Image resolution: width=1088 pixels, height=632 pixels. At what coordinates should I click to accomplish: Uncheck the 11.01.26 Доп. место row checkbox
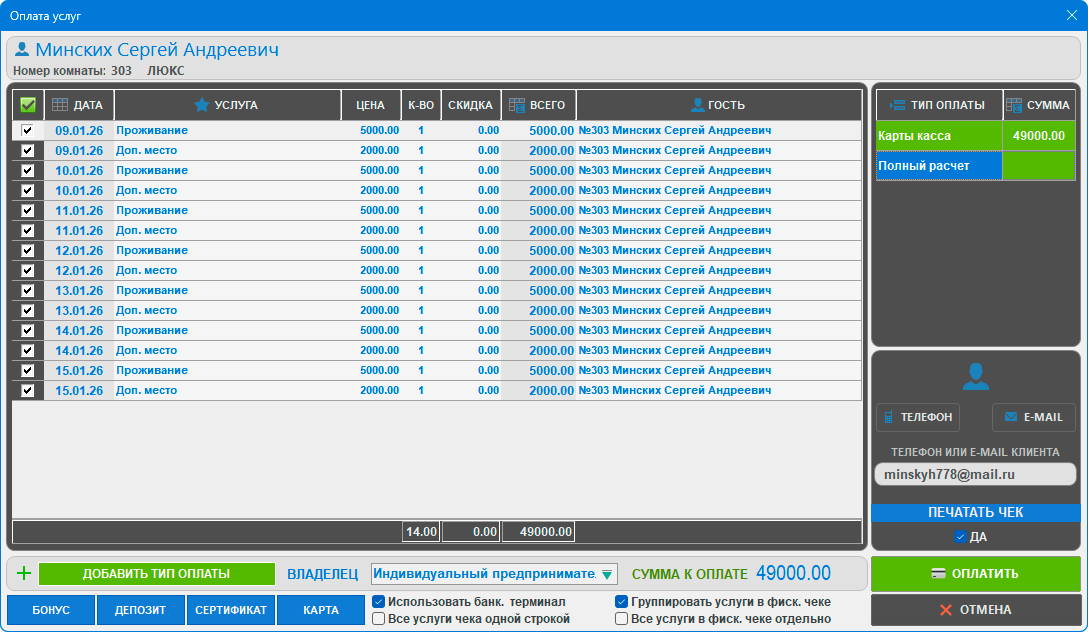[x=28, y=230]
